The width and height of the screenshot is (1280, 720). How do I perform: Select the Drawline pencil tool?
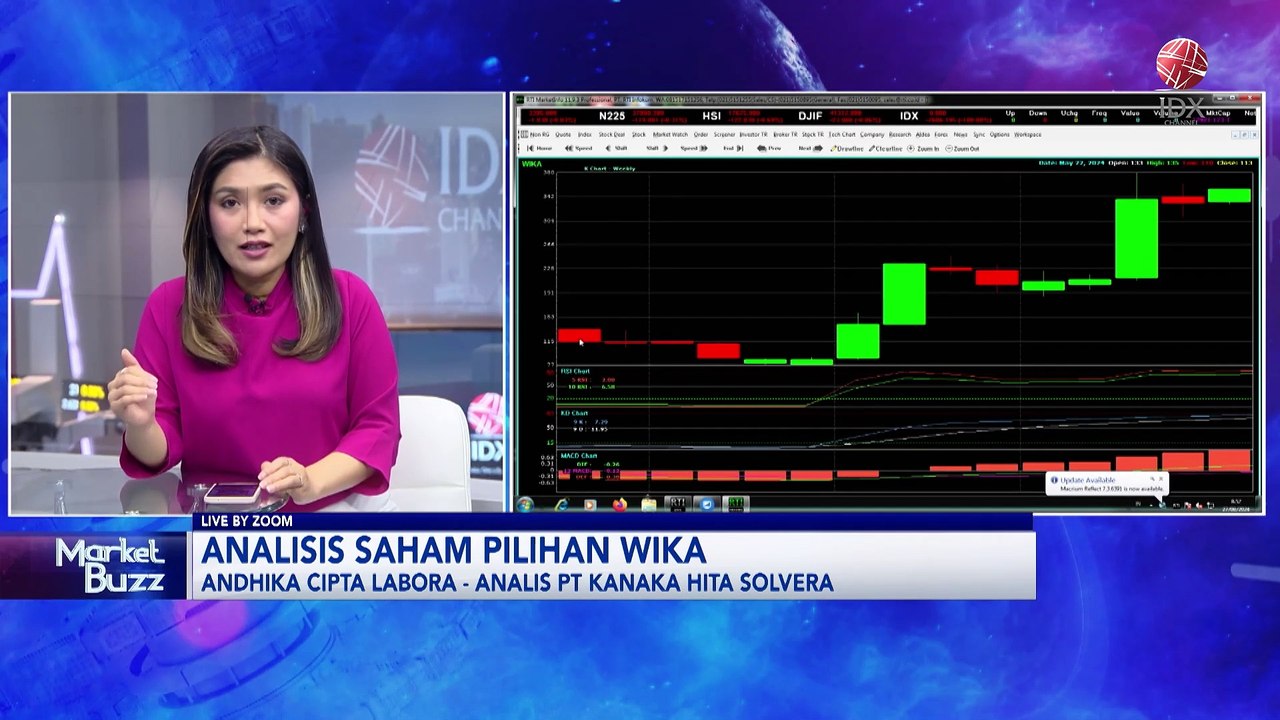[x=847, y=148]
